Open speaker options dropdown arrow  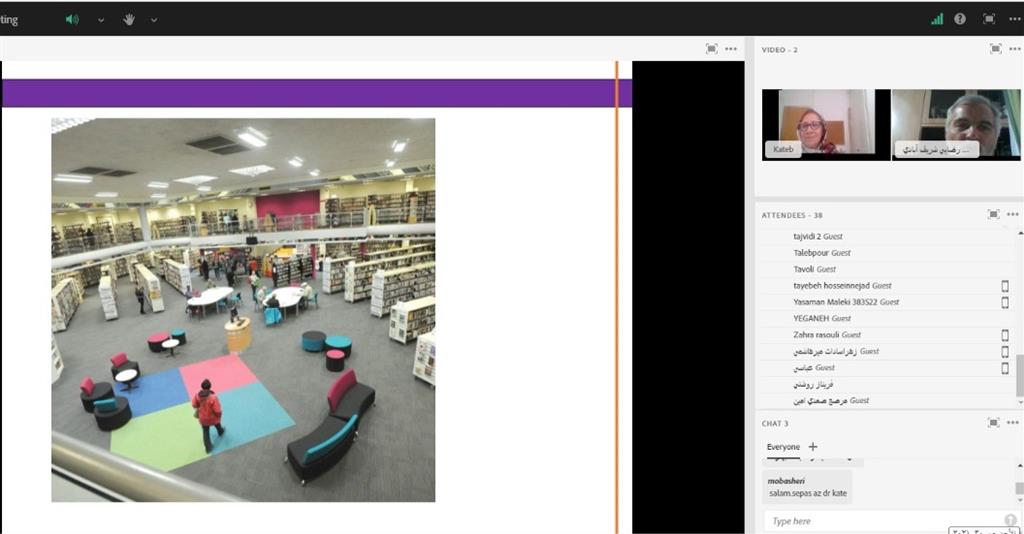101,20
